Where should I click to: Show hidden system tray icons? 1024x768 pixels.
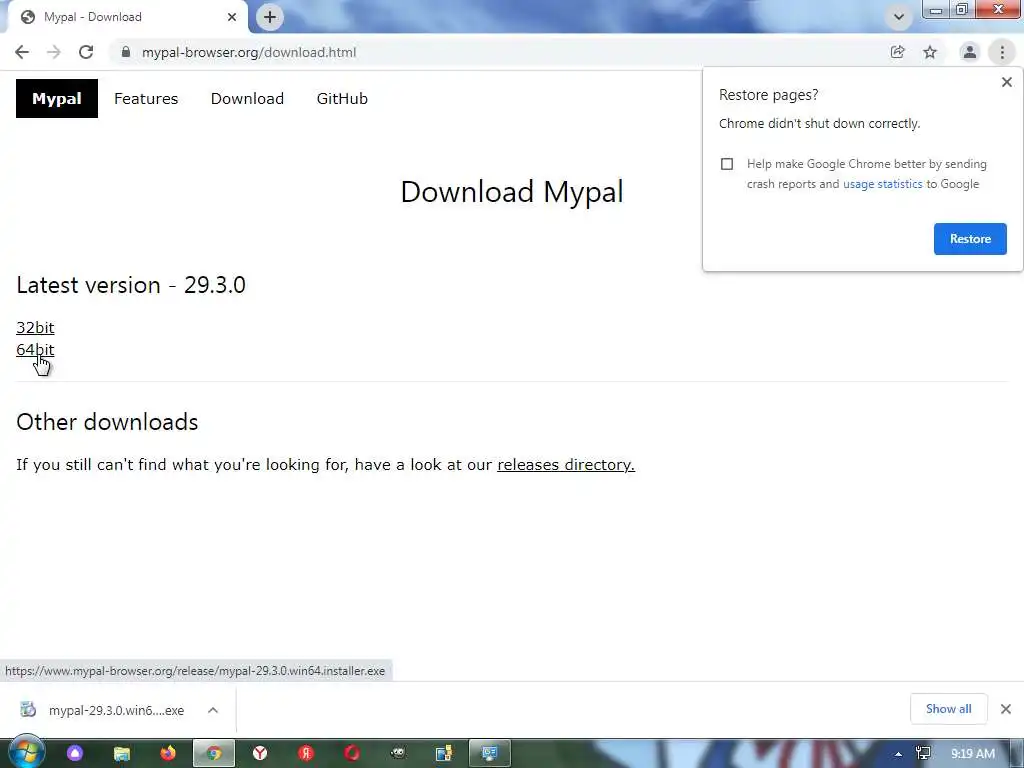tap(899, 754)
